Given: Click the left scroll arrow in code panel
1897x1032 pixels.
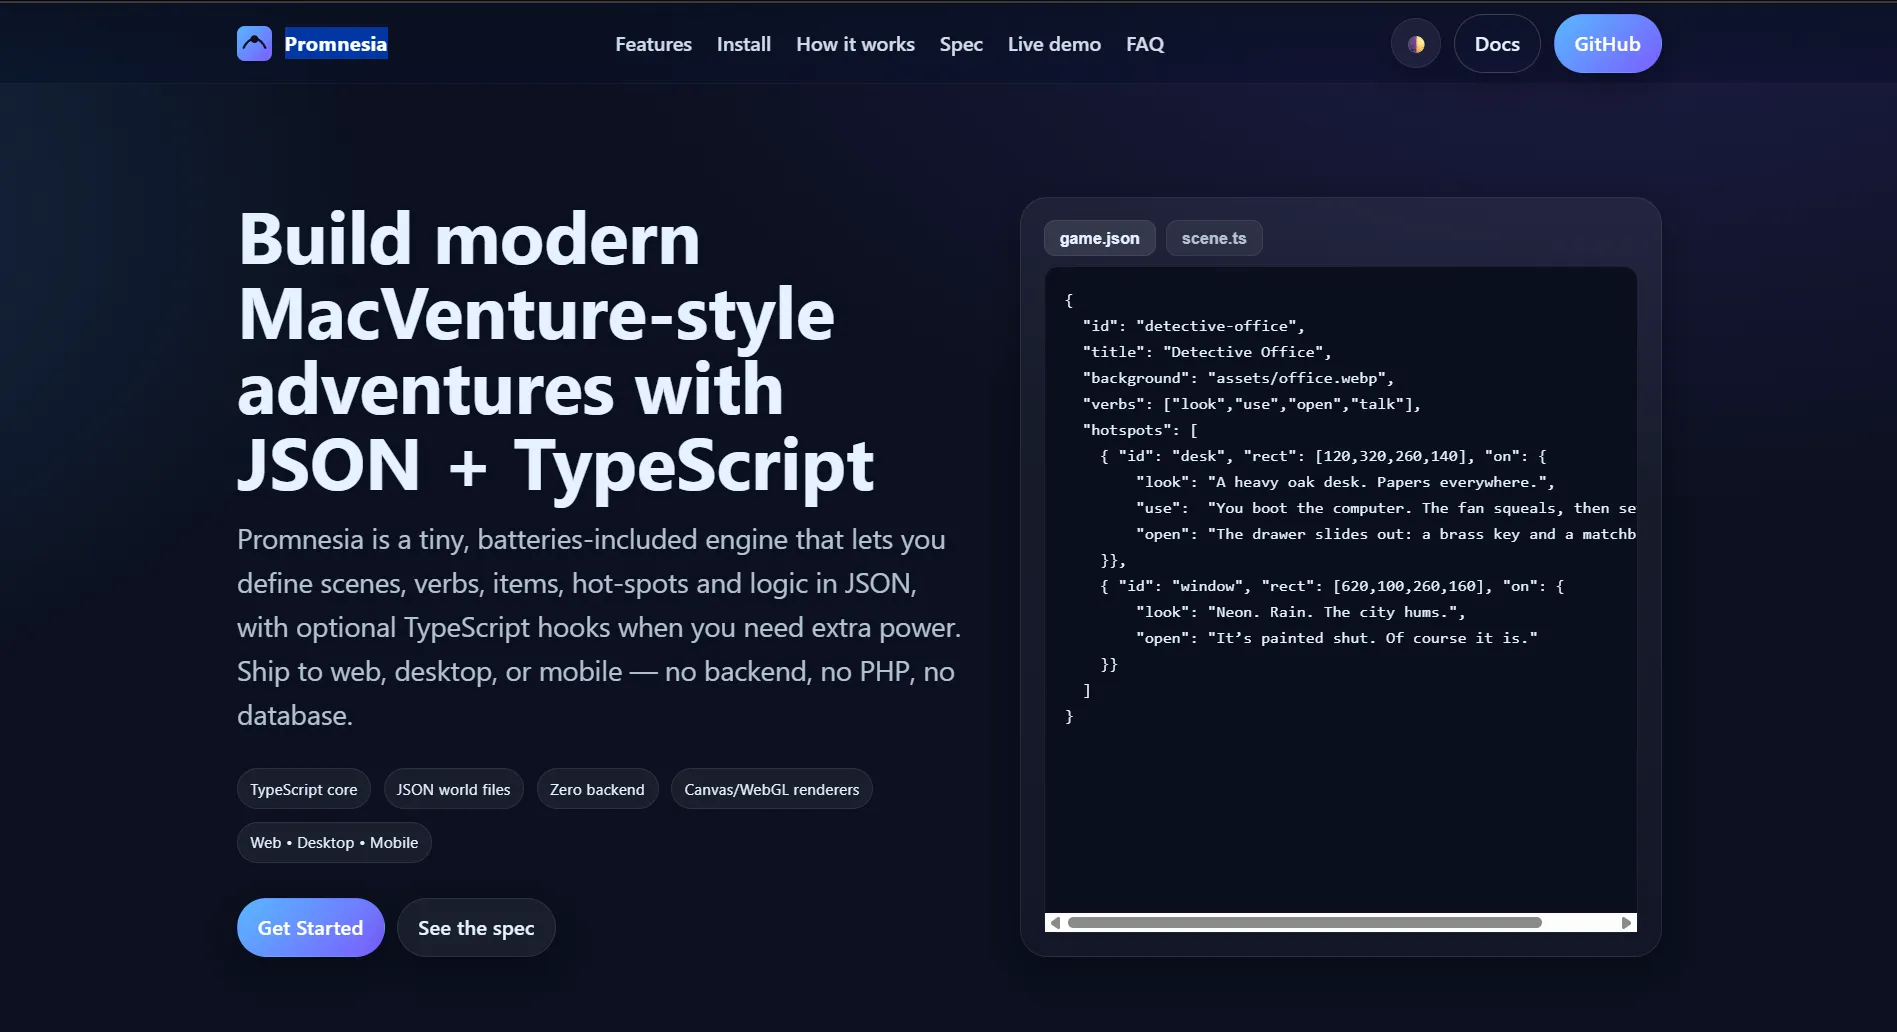Looking at the screenshot, I should point(1055,923).
